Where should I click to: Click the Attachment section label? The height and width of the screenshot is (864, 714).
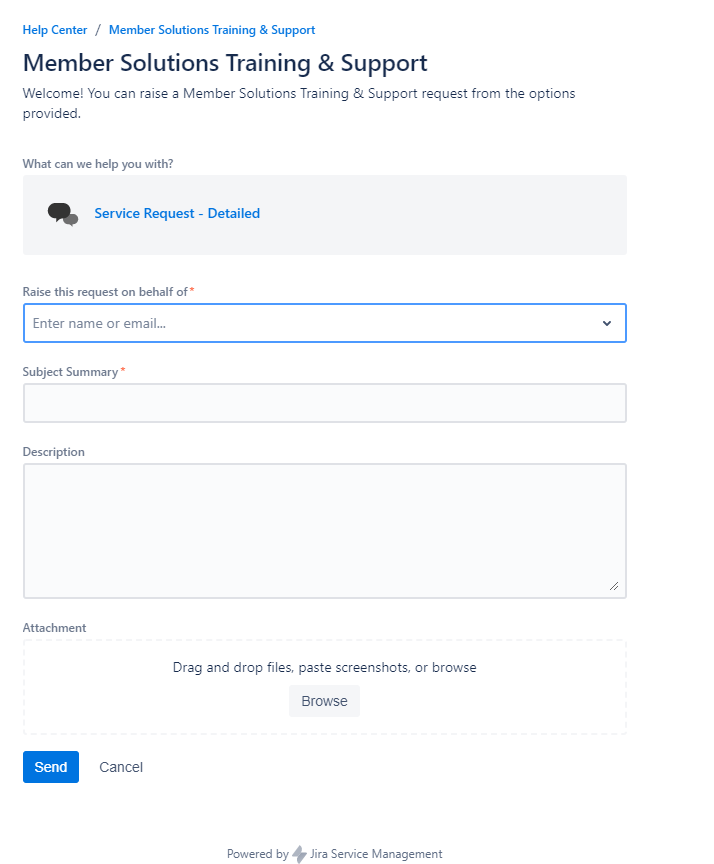[x=54, y=628]
